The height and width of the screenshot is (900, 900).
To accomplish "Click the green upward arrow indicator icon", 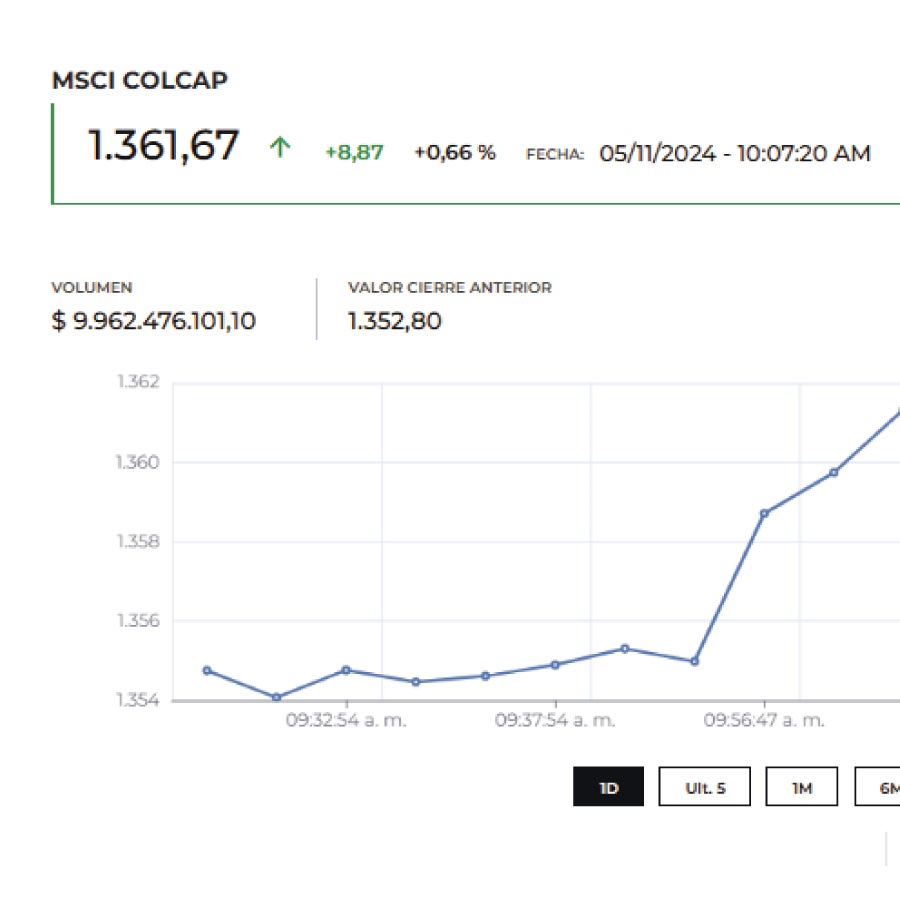I will [280, 148].
